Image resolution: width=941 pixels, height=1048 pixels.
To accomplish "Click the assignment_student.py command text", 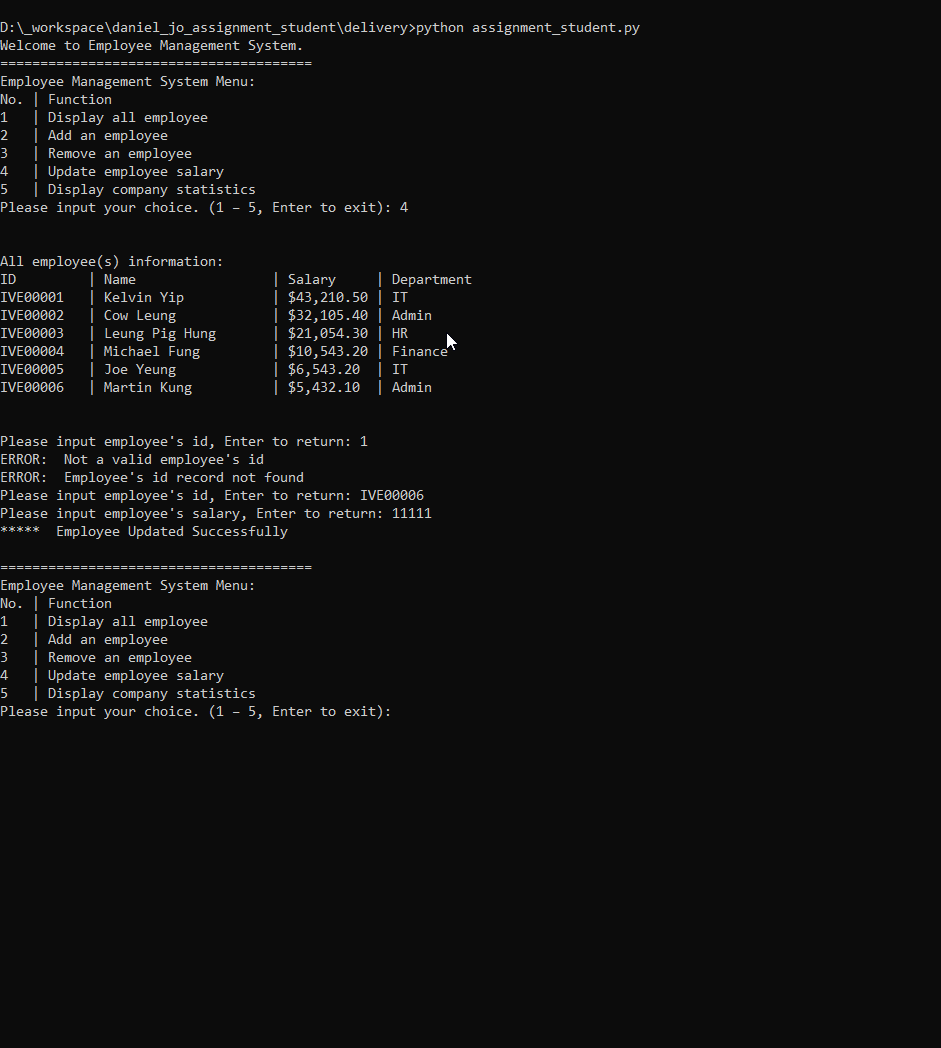I will pyautogui.click(x=555, y=27).
